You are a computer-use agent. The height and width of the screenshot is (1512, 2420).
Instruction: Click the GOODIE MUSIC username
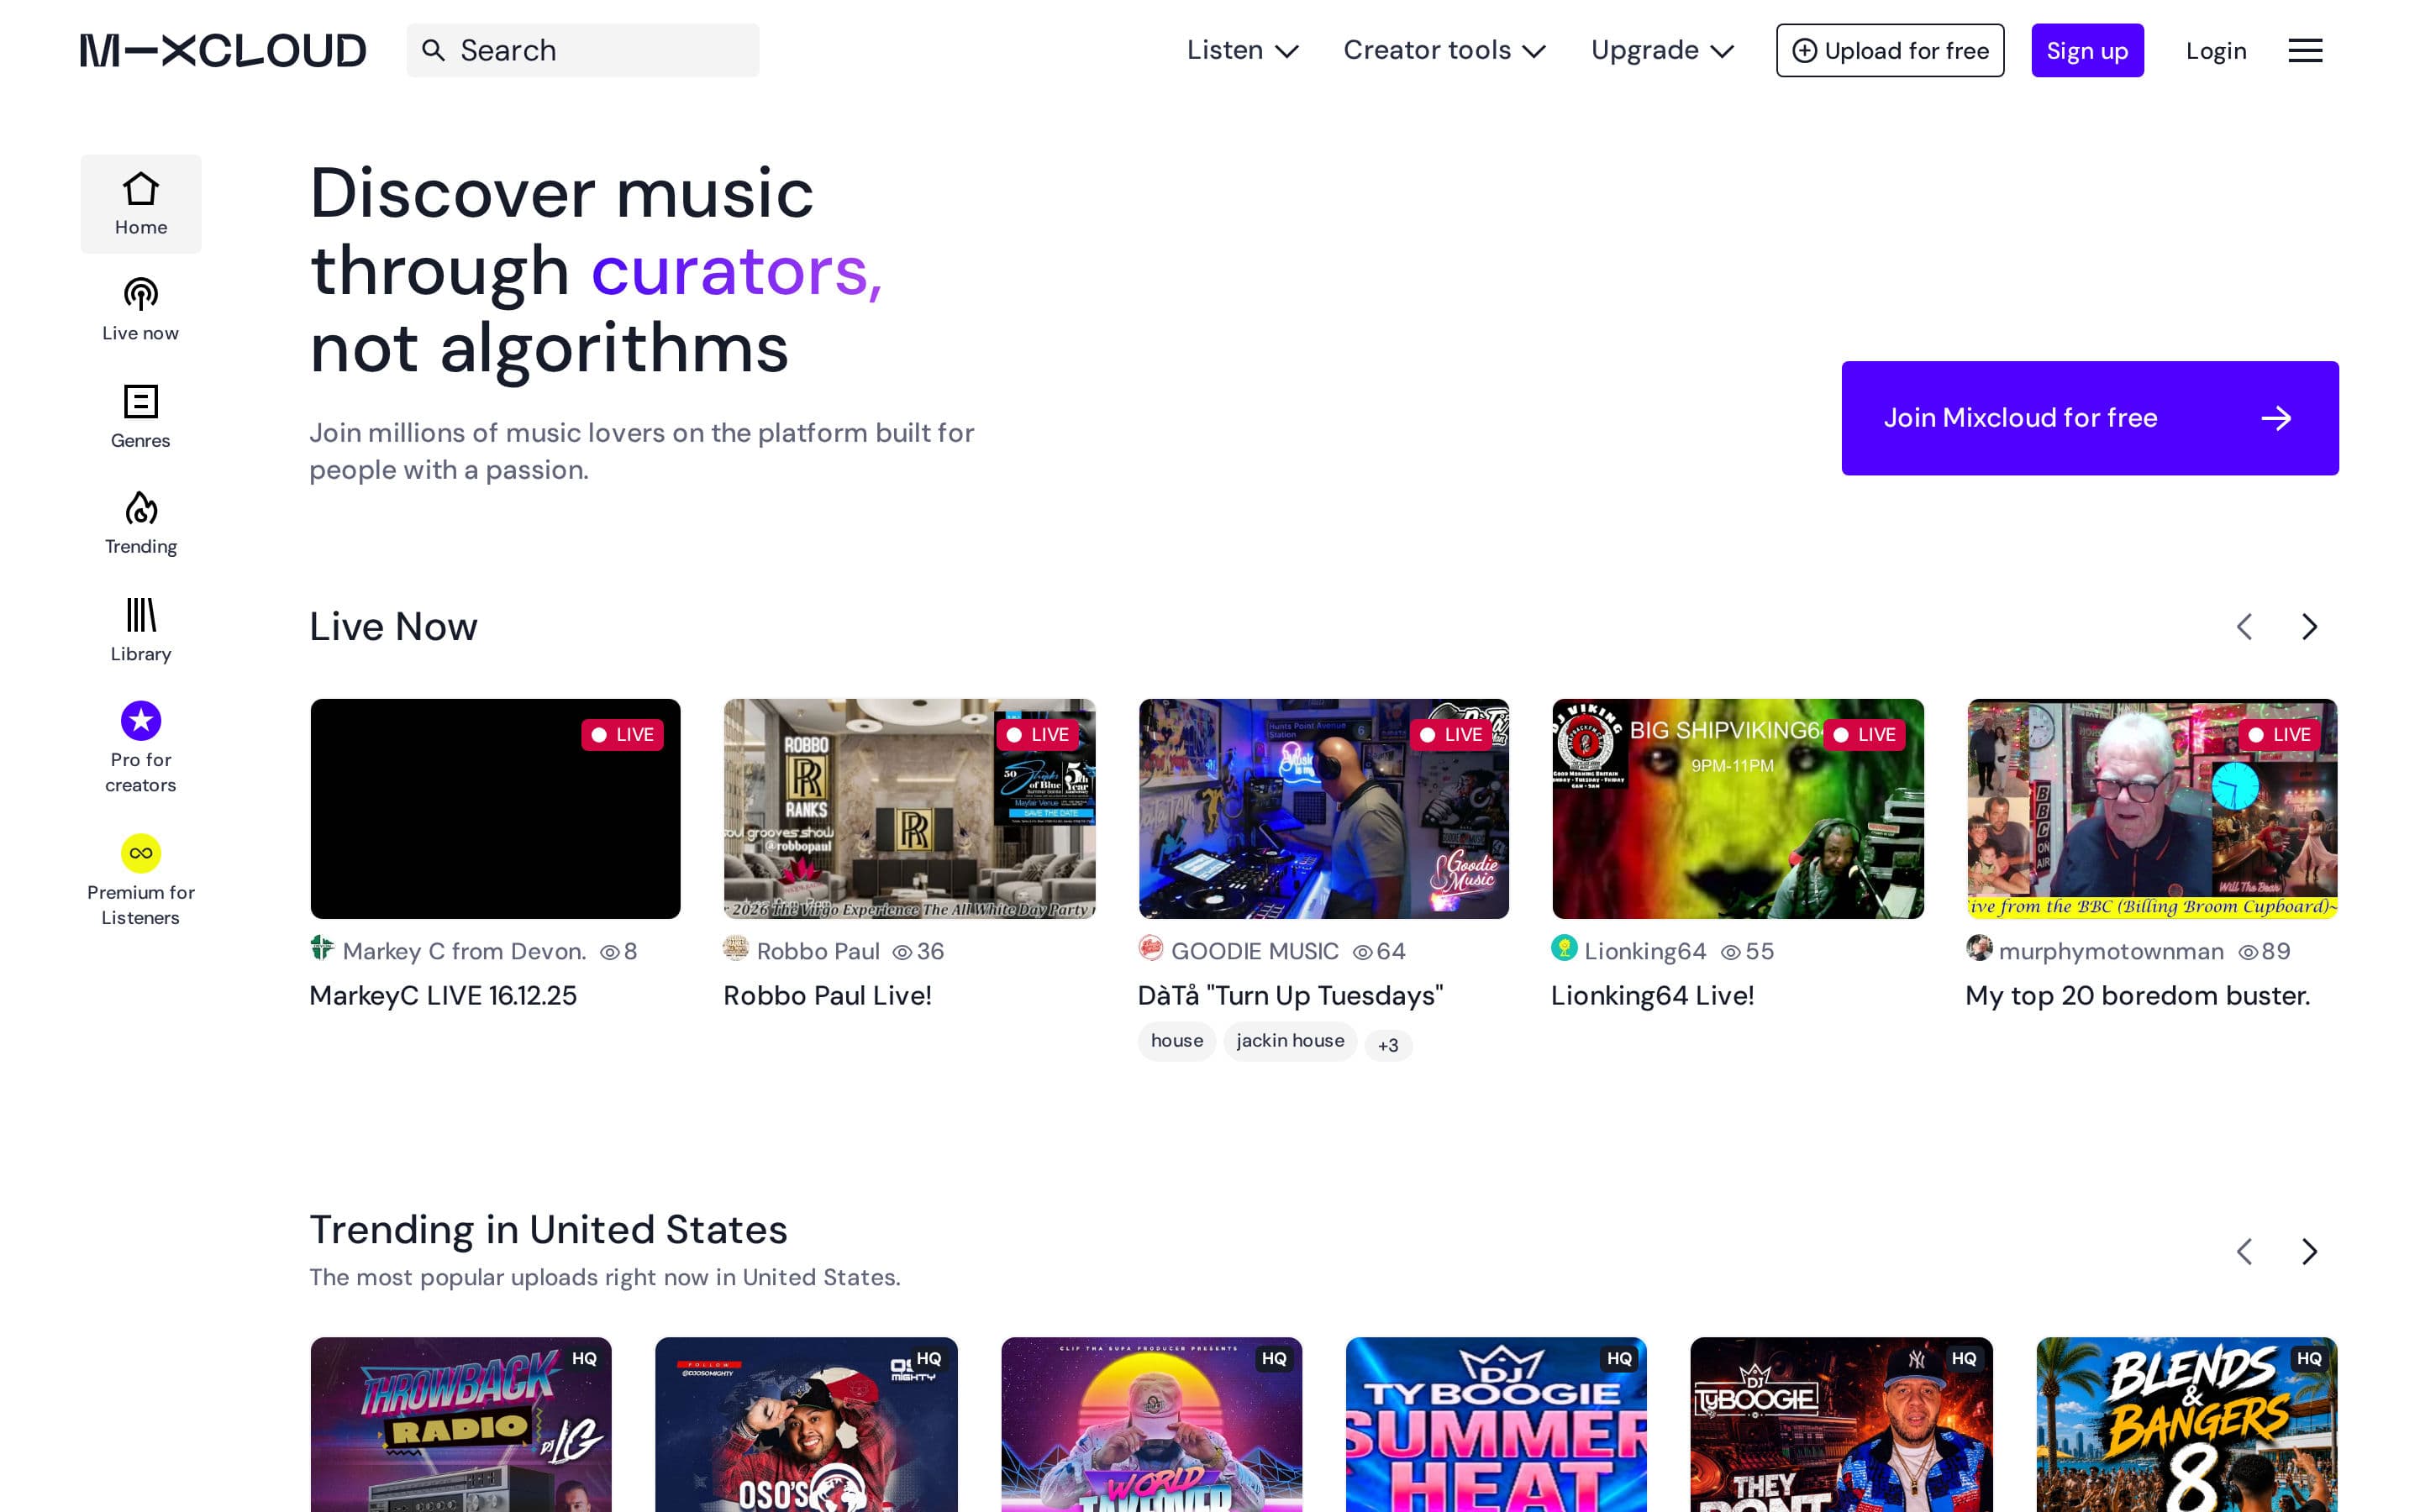pyautogui.click(x=1254, y=951)
